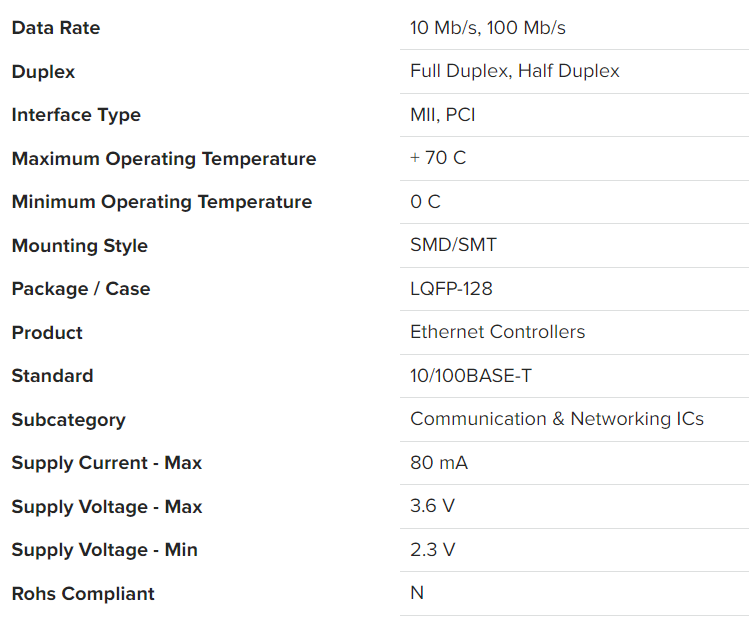
Task: Click the Interface Type label
Action: coord(76,115)
